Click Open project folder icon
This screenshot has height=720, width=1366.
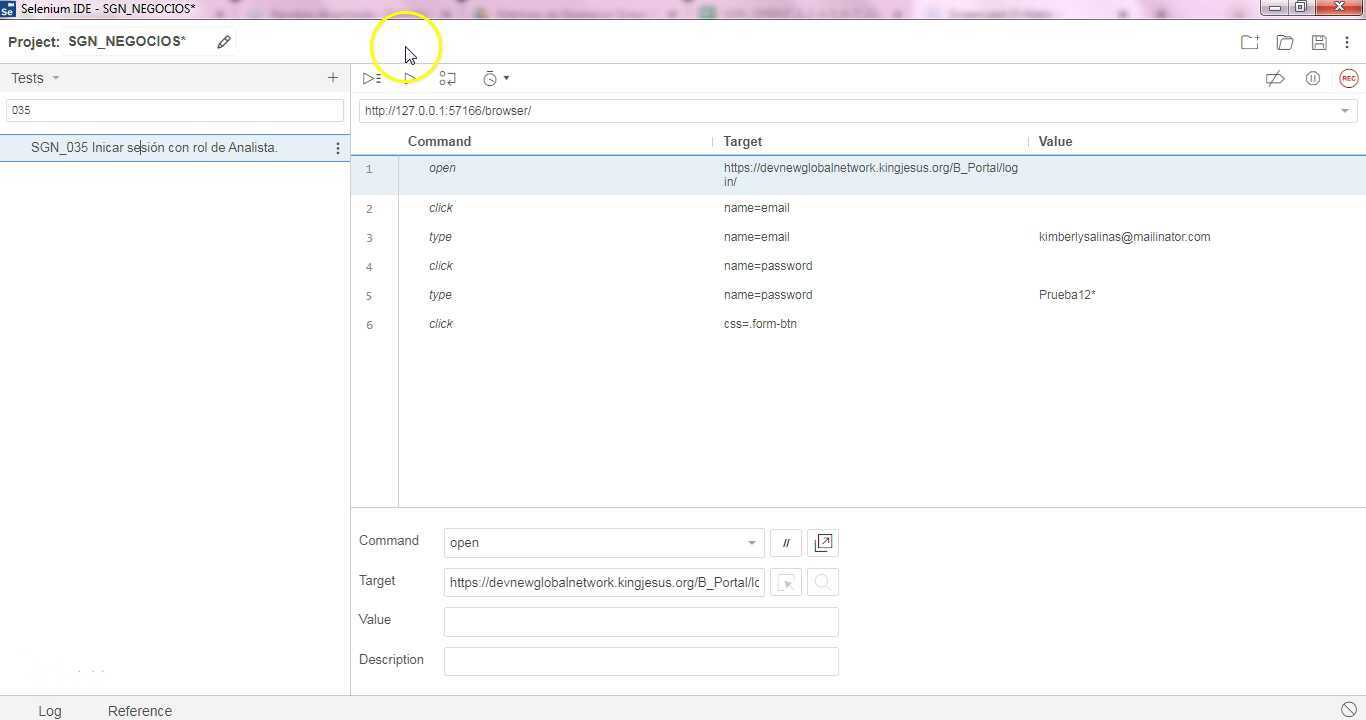pyautogui.click(x=1285, y=42)
